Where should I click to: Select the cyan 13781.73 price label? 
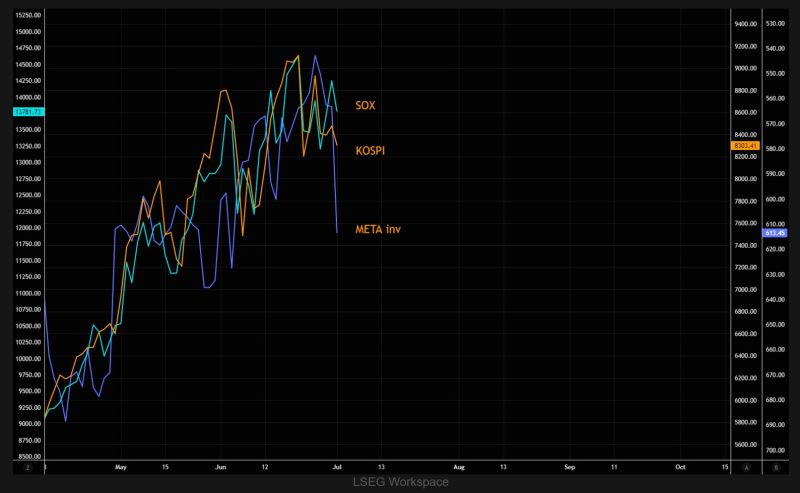29,112
